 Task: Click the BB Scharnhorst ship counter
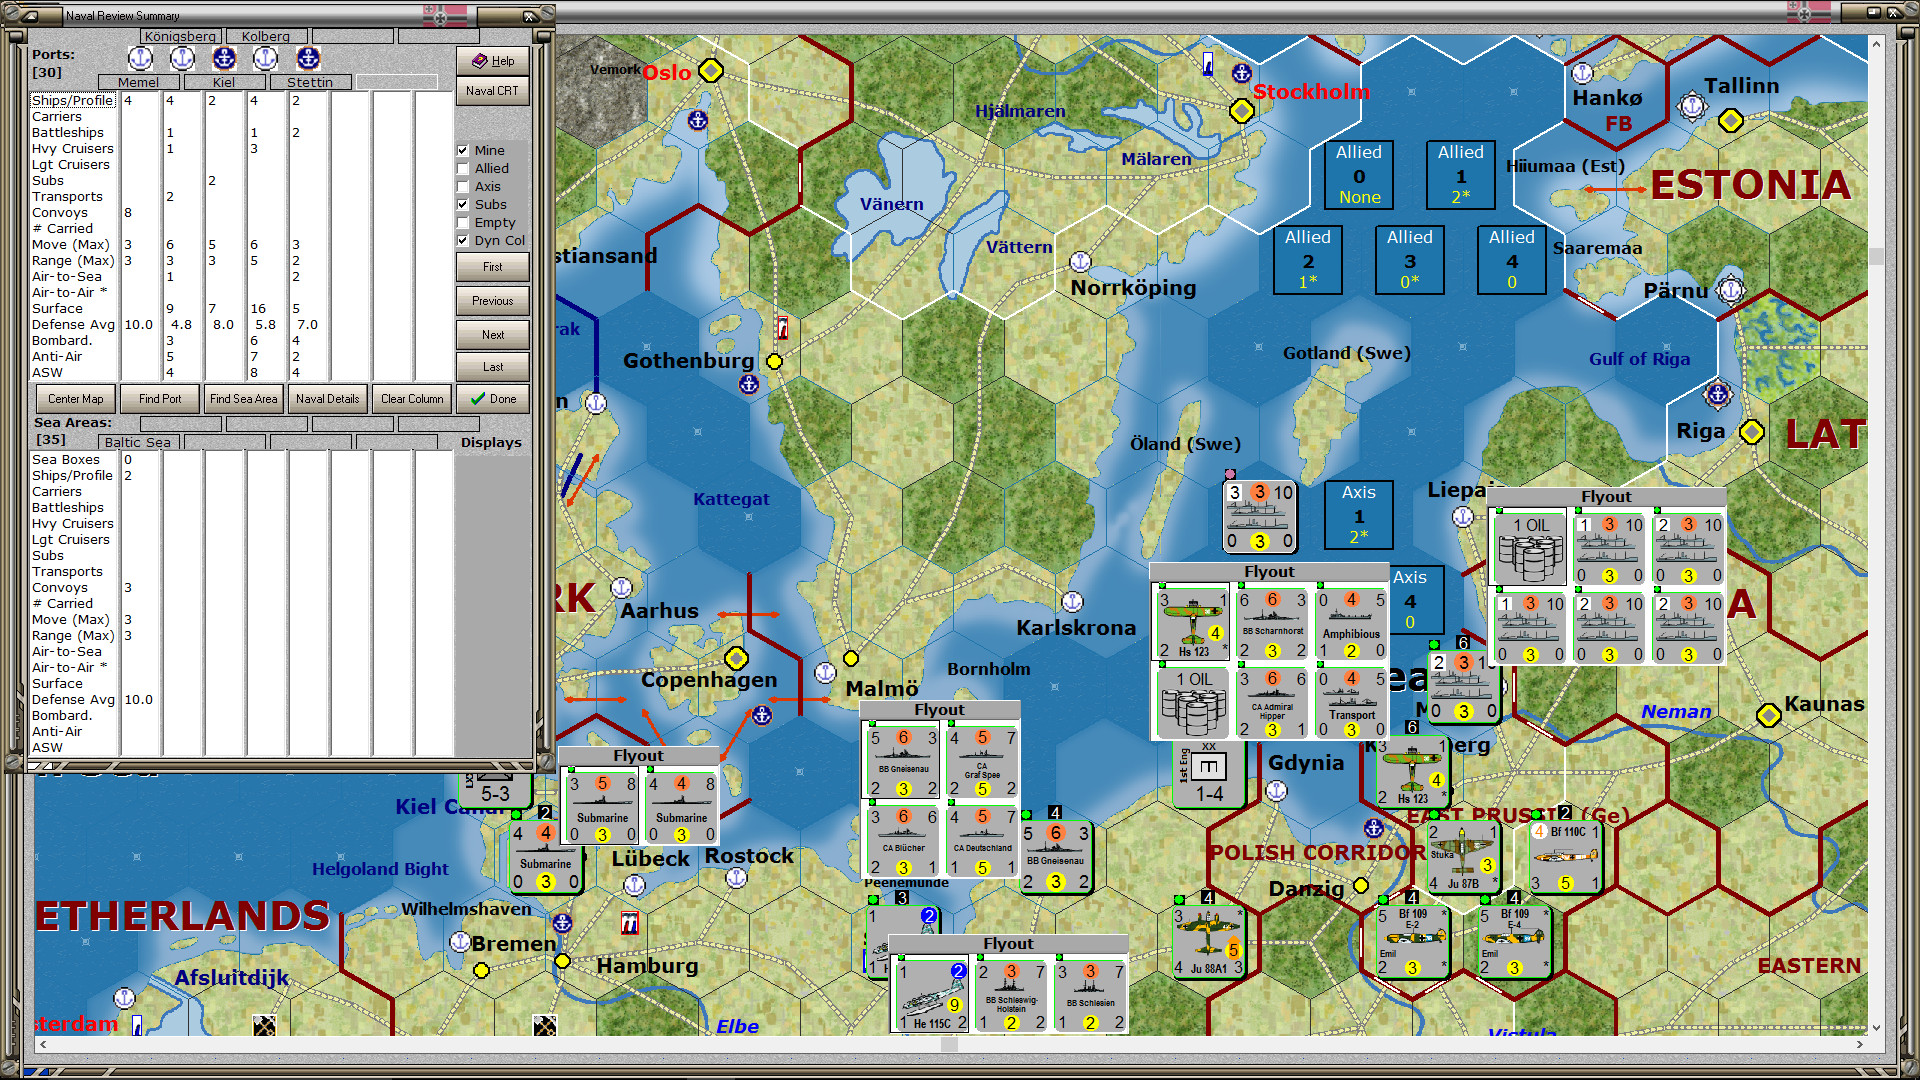click(1272, 623)
